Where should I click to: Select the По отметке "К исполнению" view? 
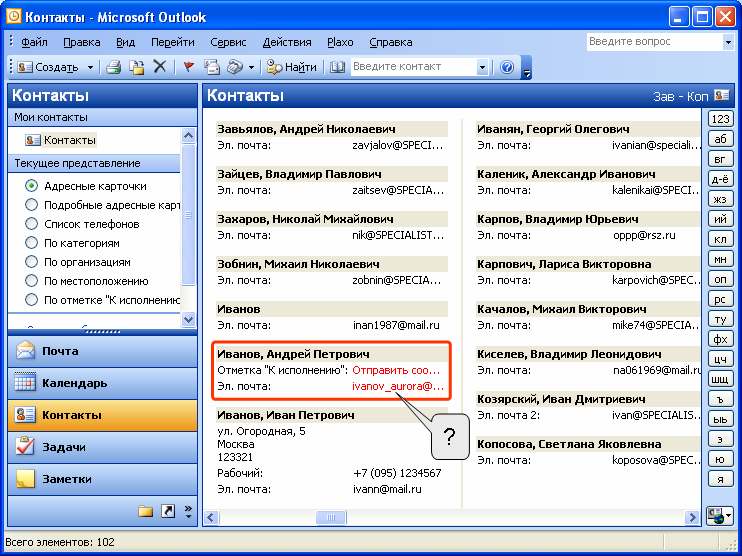[x=102, y=300]
